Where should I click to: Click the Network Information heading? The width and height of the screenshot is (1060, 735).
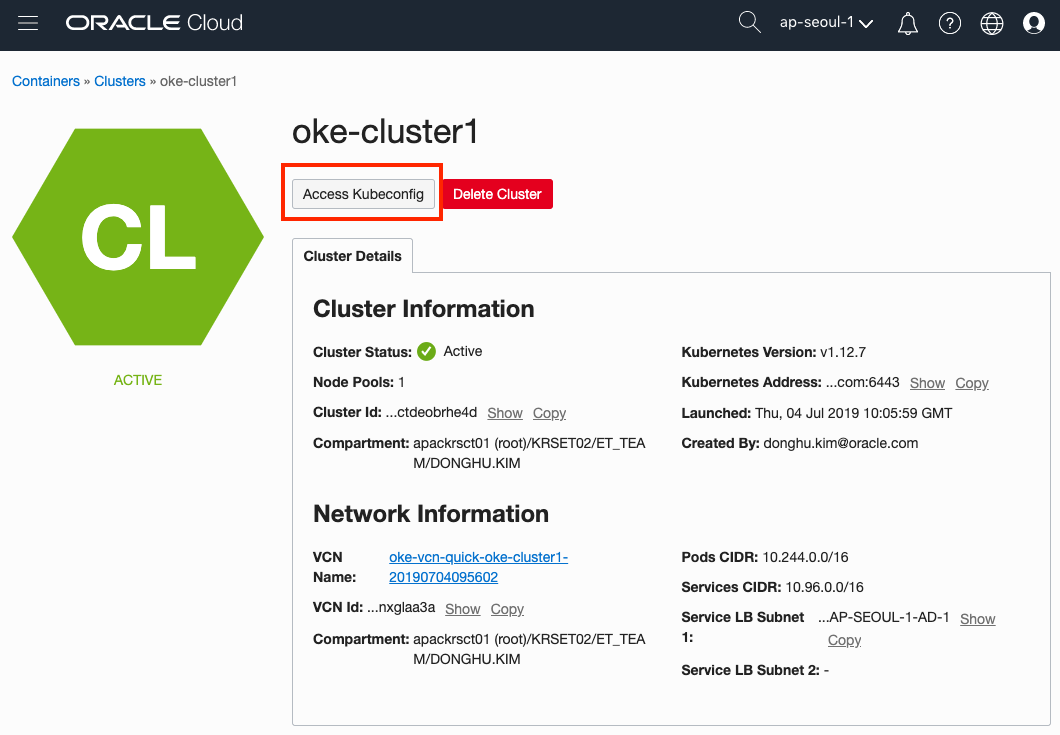[431, 514]
